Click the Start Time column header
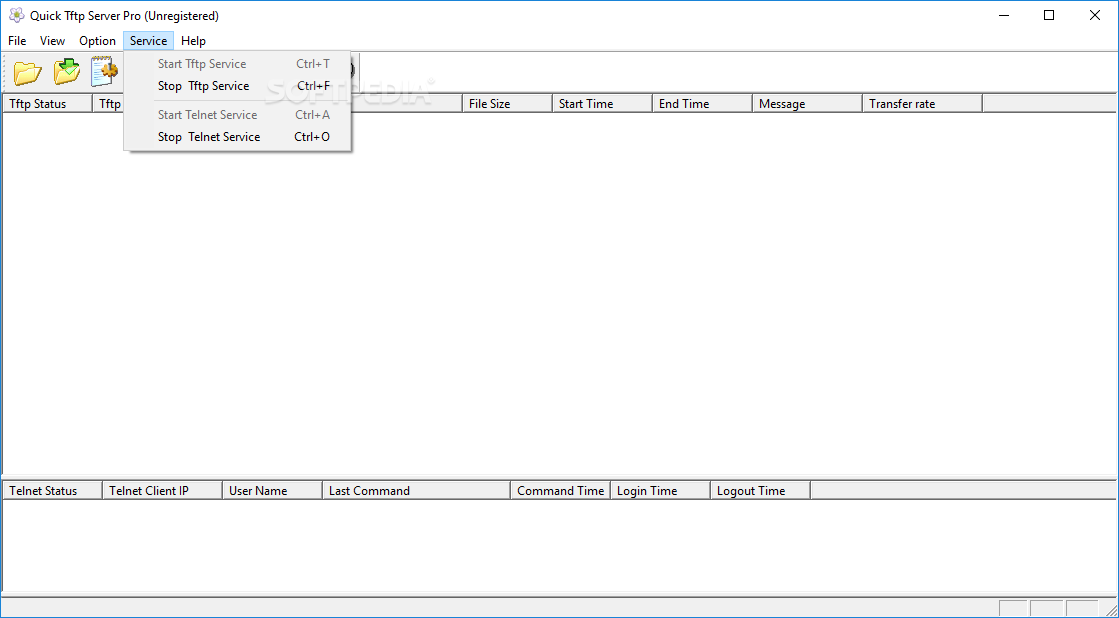This screenshot has width=1119, height=618. 602,103
